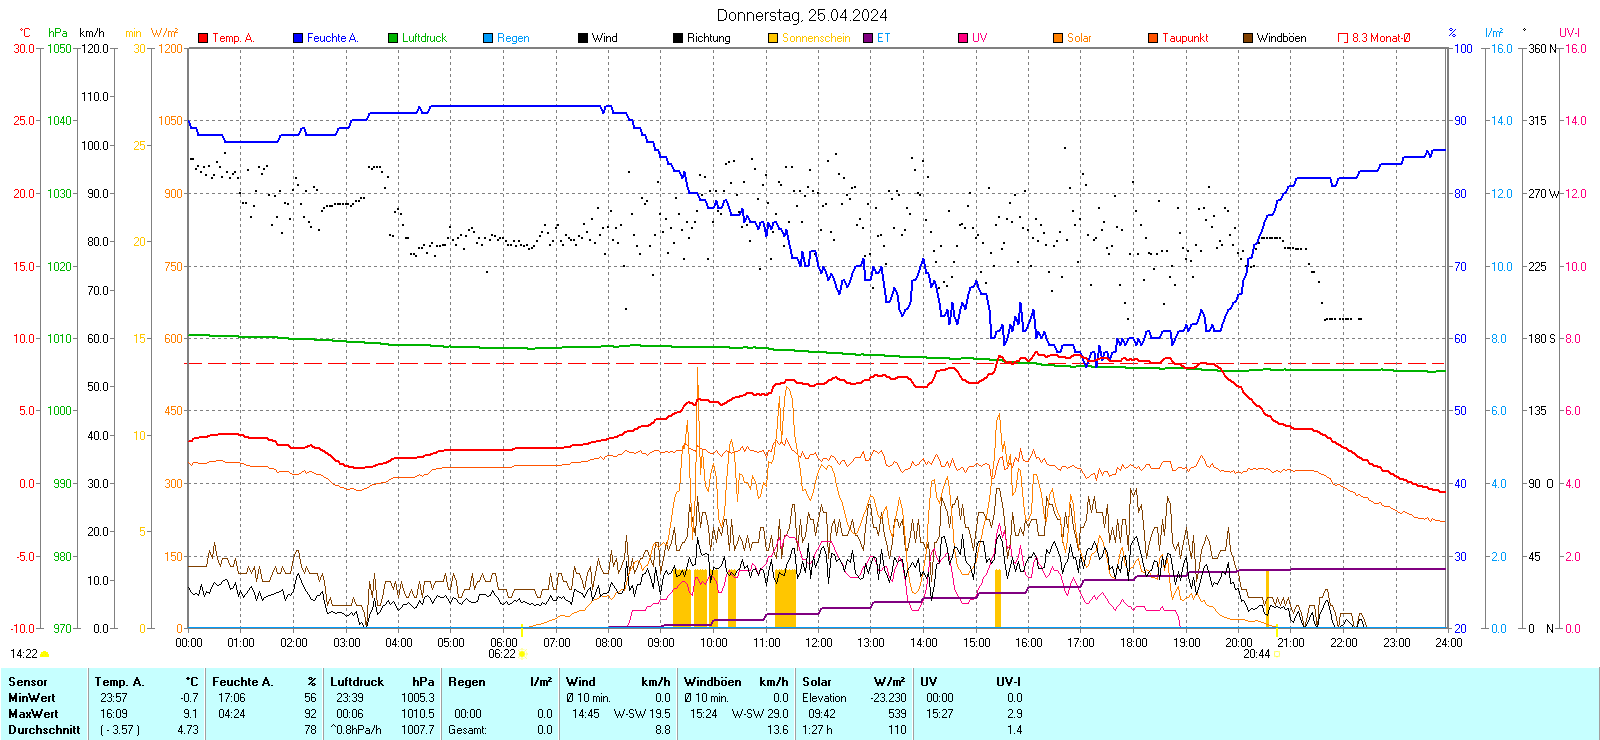Click the purple ET legend square
Screen dimensions: 1600x740
(868, 38)
